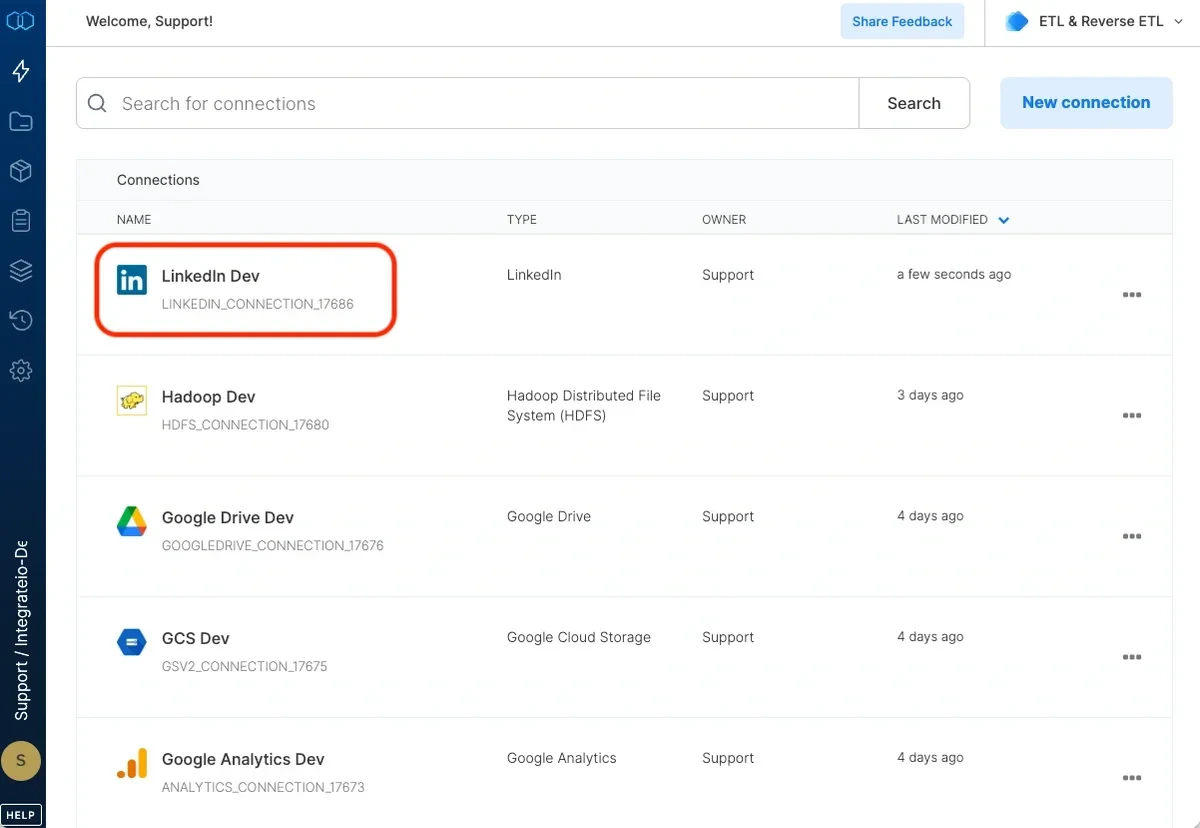Image resolution: width=1200 pixels, height=828 pixels.
Task: Click the TYPE column header
Action: coord(522,220)
